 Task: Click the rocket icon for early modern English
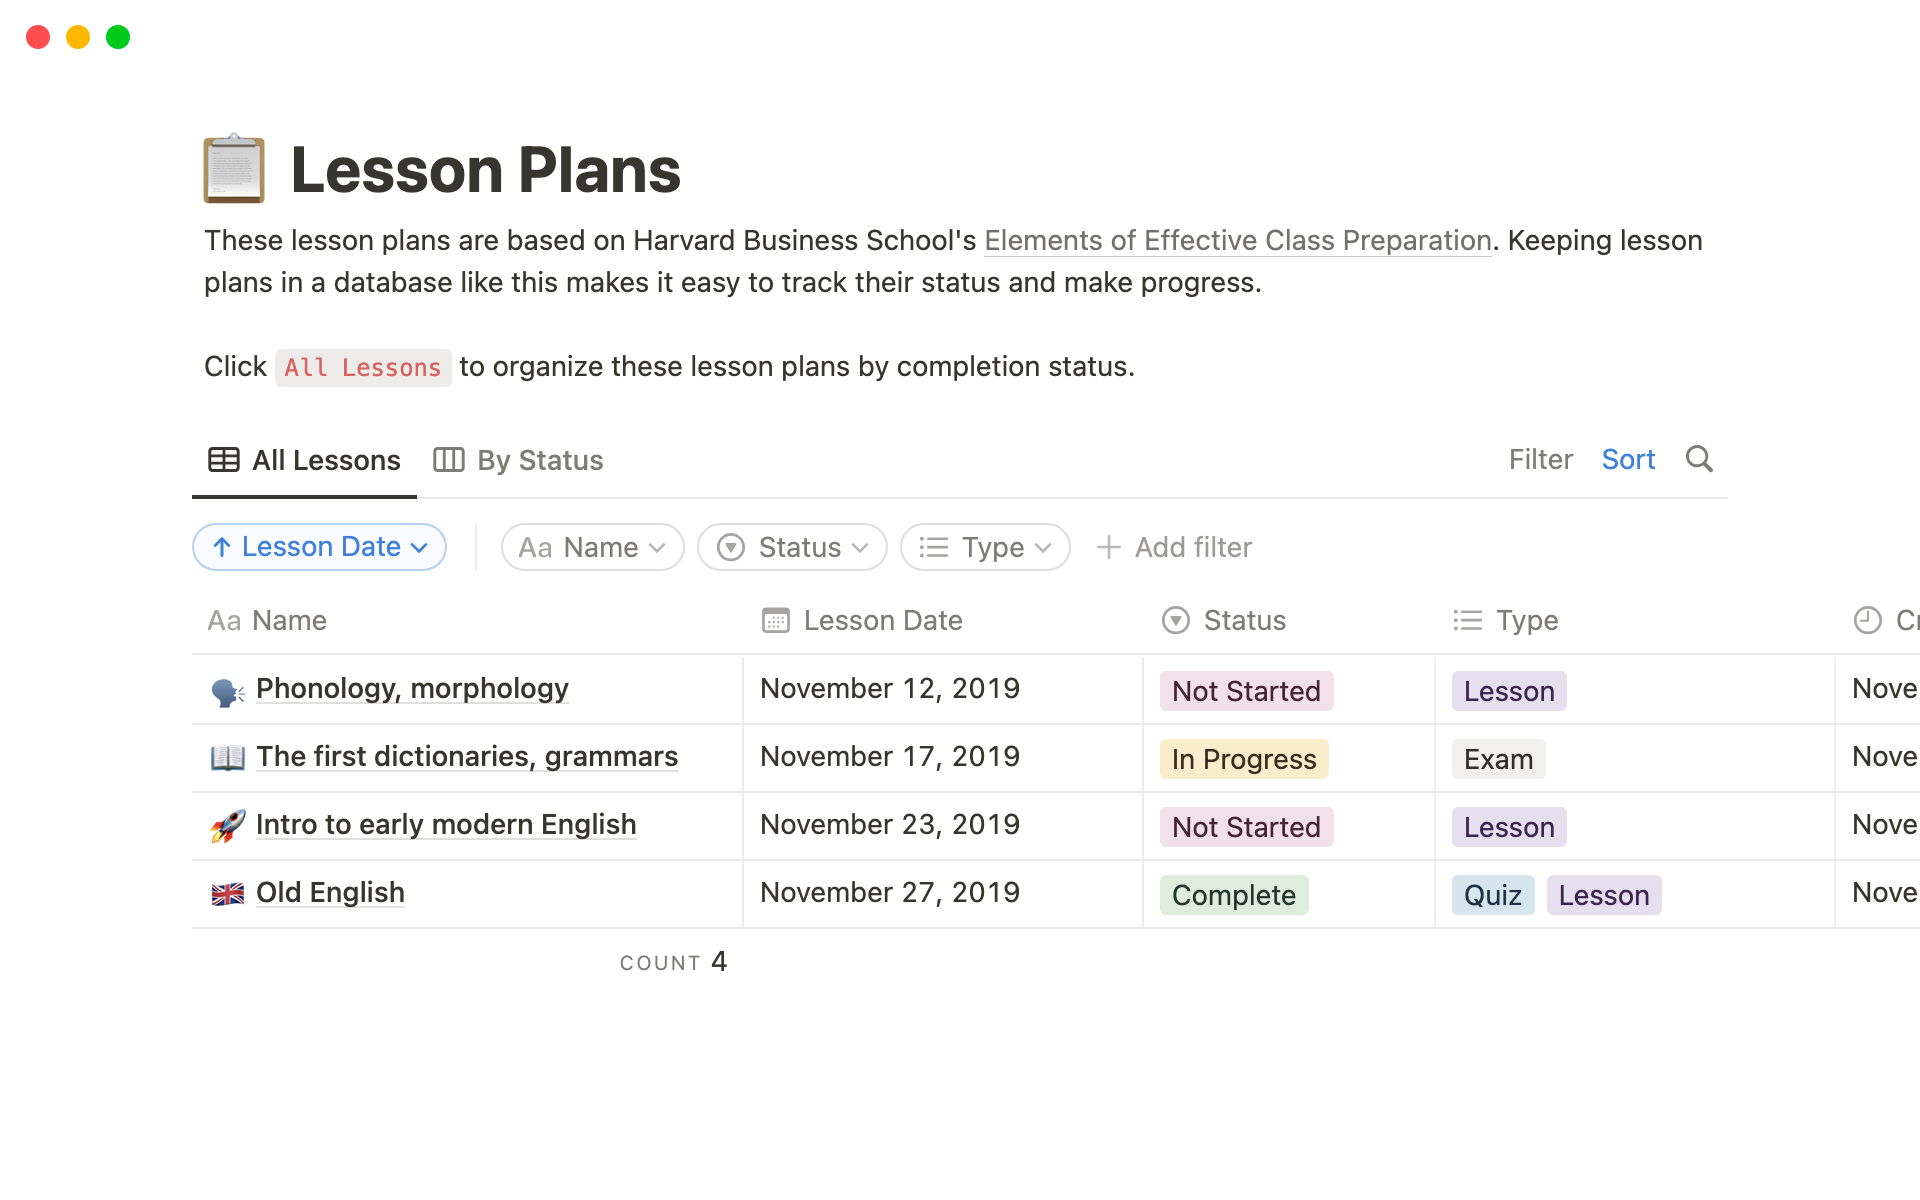coord(227,826)
